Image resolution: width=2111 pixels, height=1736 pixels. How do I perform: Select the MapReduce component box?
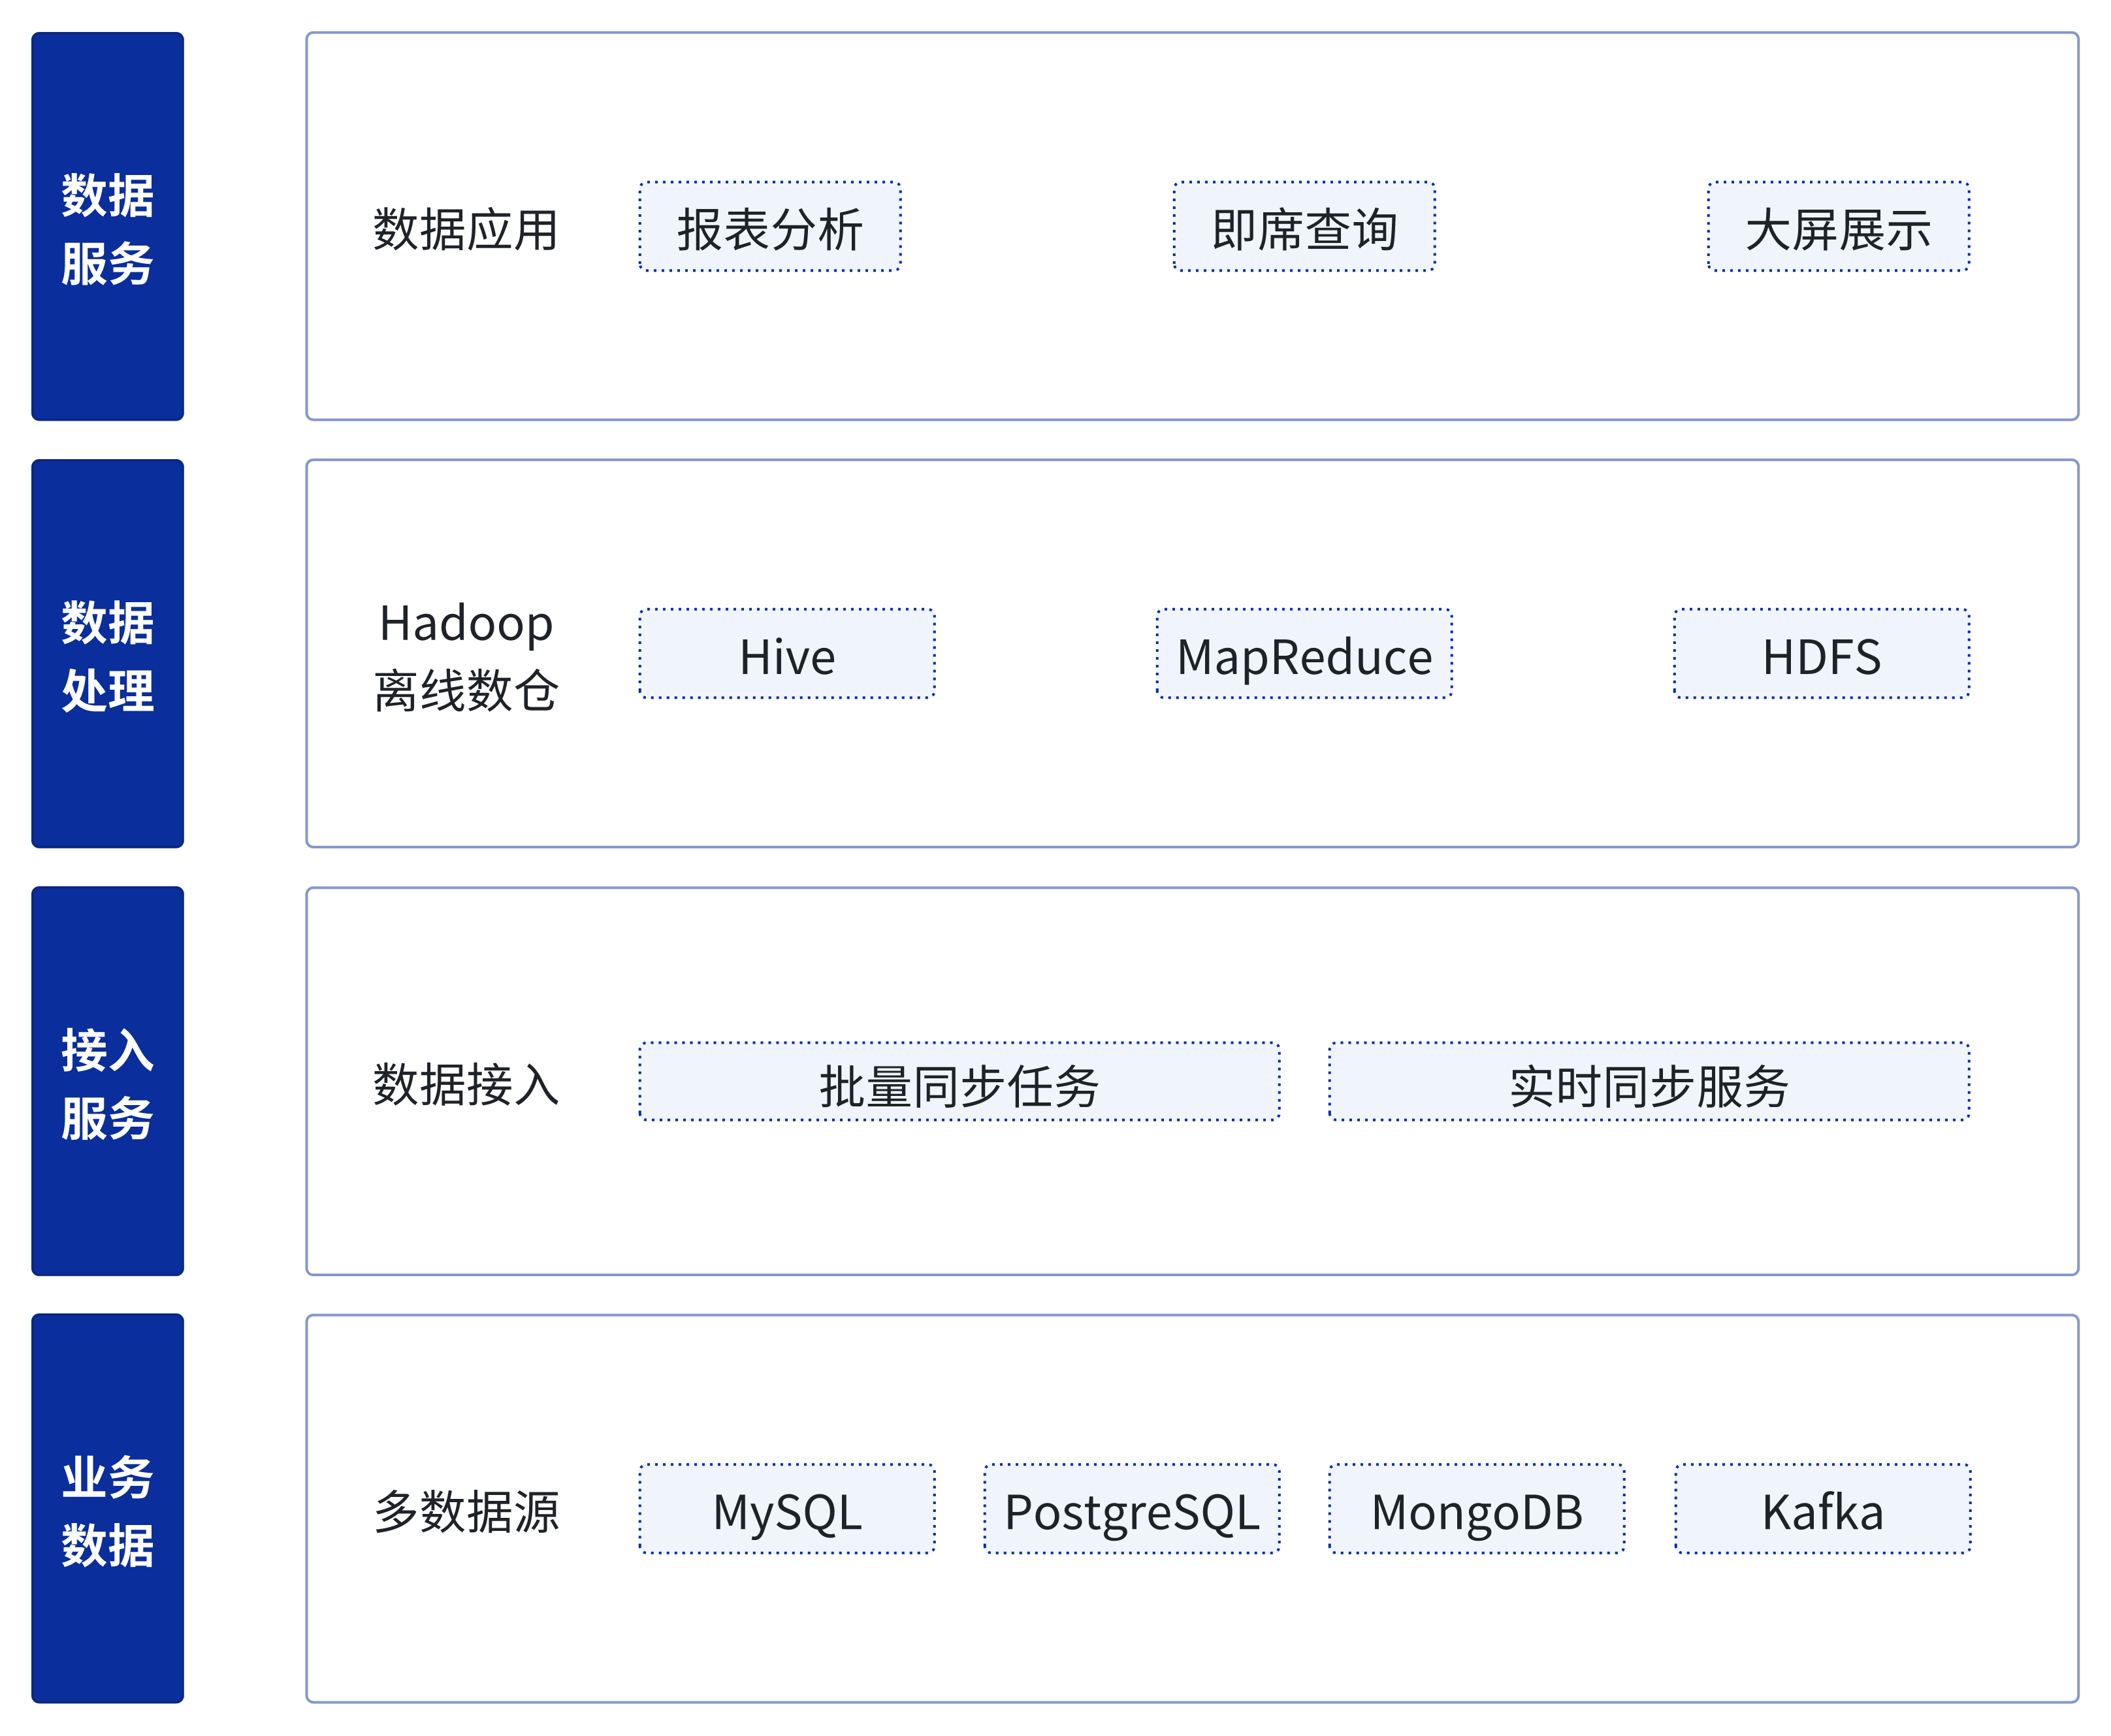click(1304, 654)
